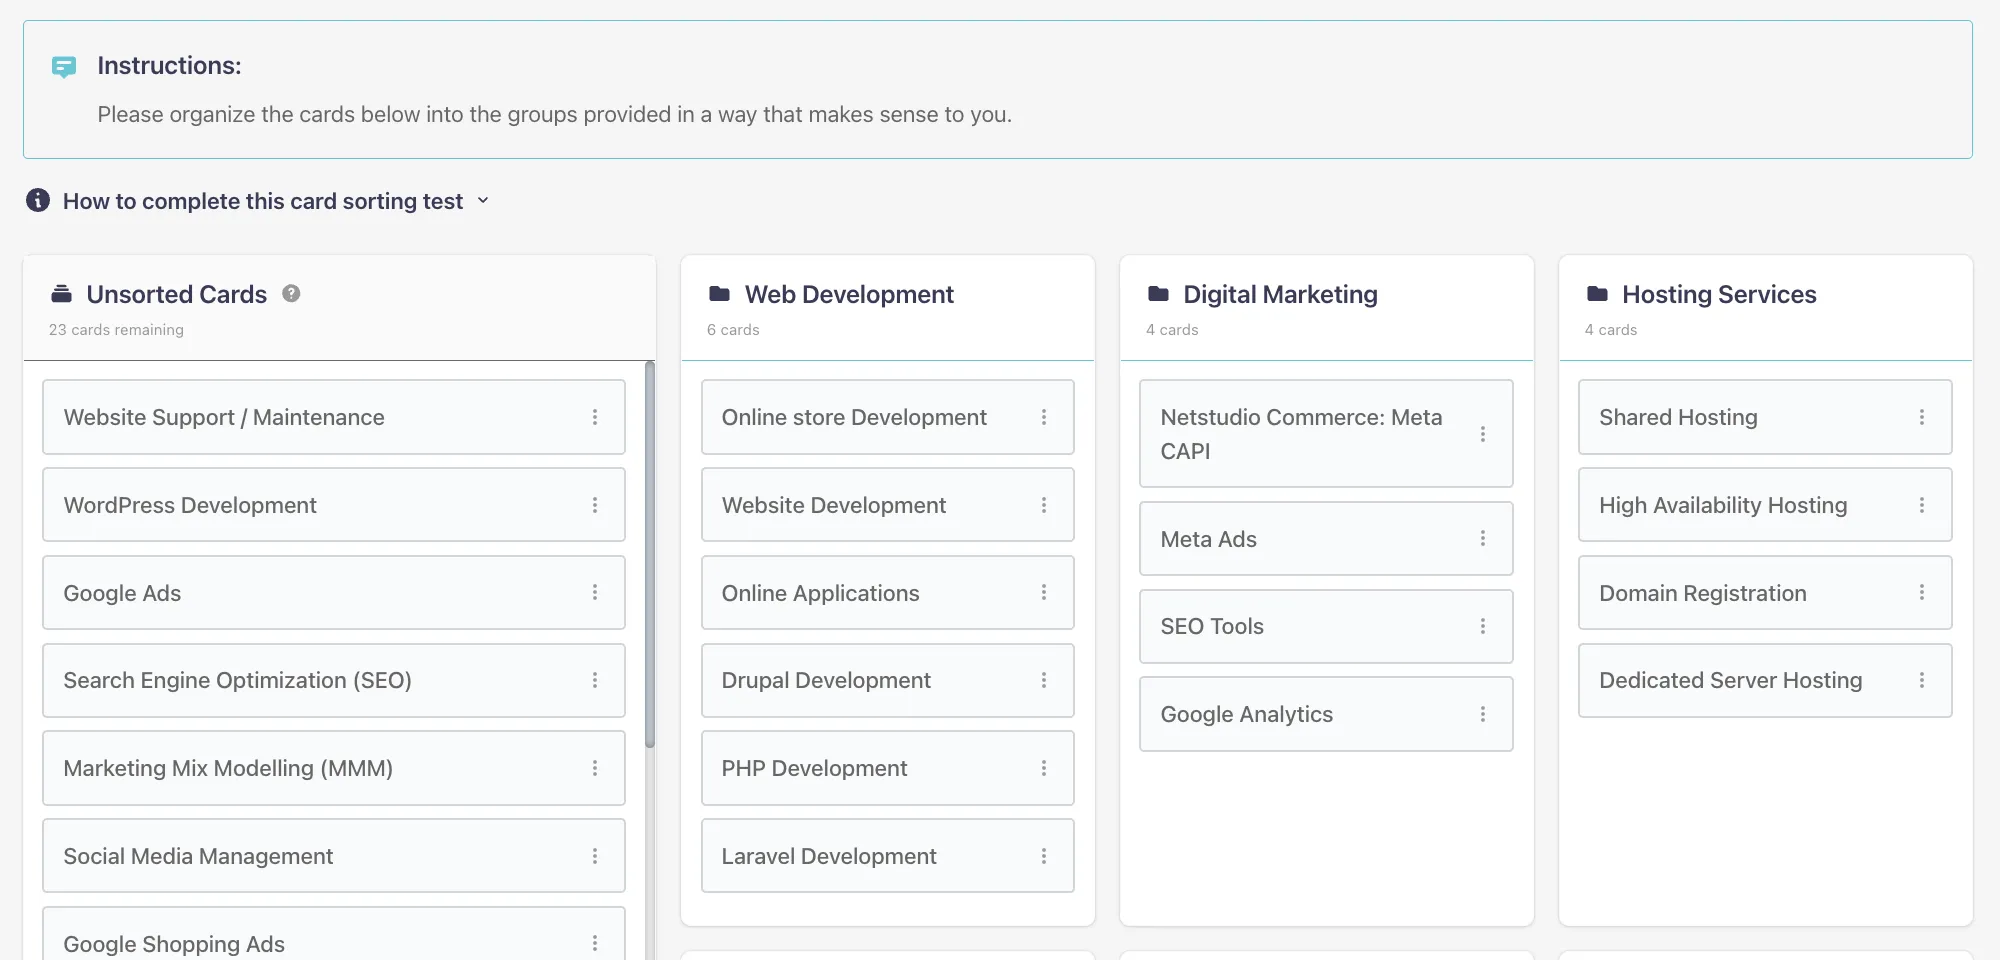The width and height of the screenshot is (2000, 960).
Task: Open kebab menu on Meta Ads card
Action: [x=1483, y=539]
